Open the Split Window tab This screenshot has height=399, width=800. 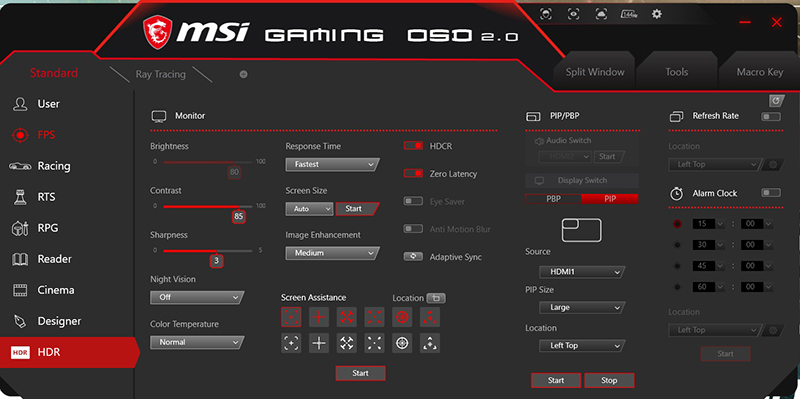(595, 72)
